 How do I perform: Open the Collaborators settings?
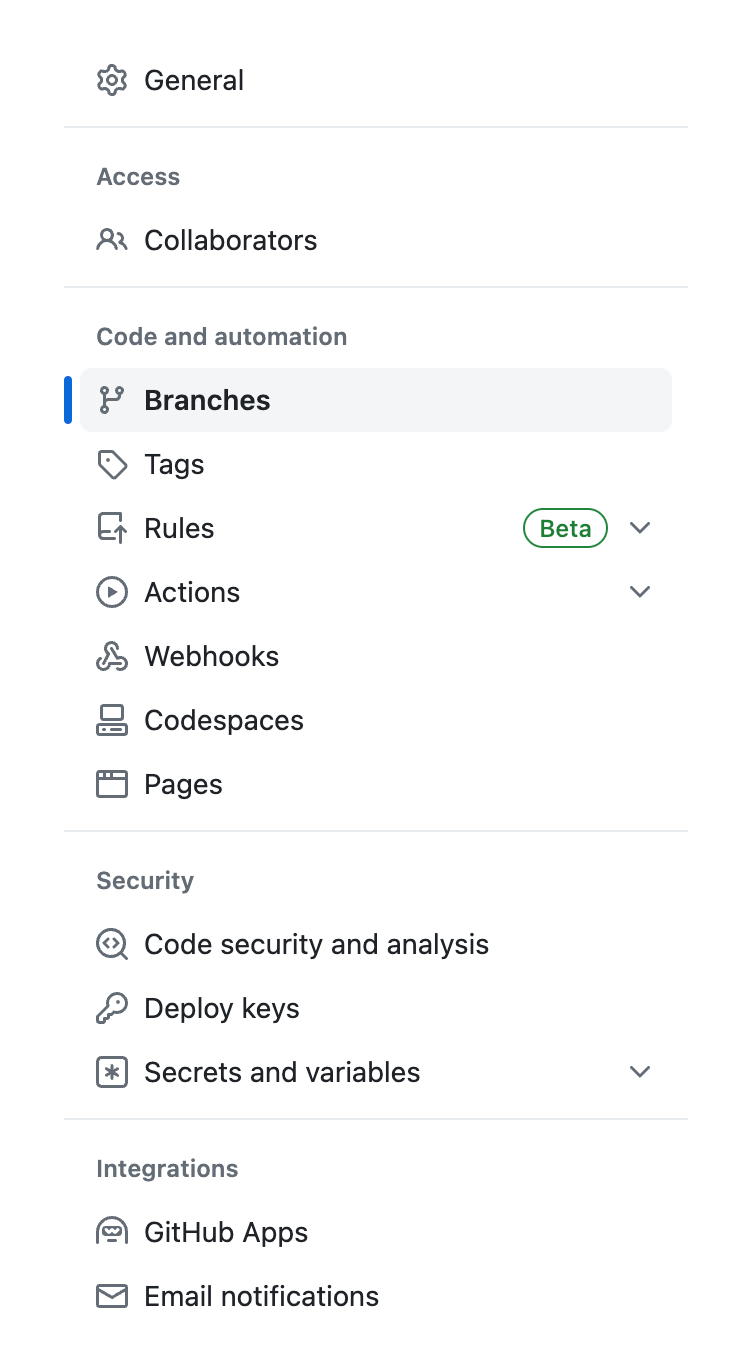click(x=230, y=239)
